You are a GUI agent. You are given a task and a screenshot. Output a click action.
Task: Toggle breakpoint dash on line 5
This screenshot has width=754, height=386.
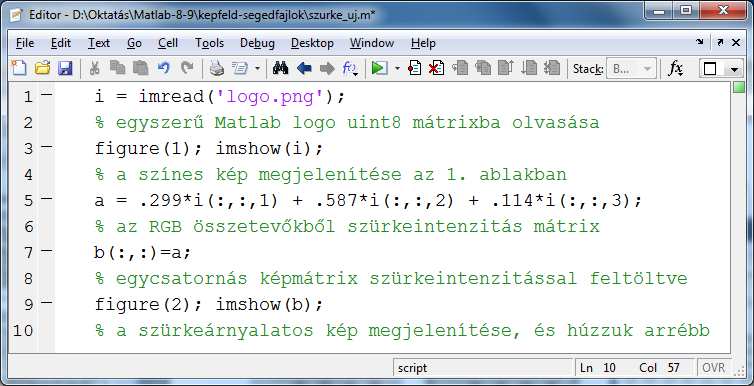point(47,198)
